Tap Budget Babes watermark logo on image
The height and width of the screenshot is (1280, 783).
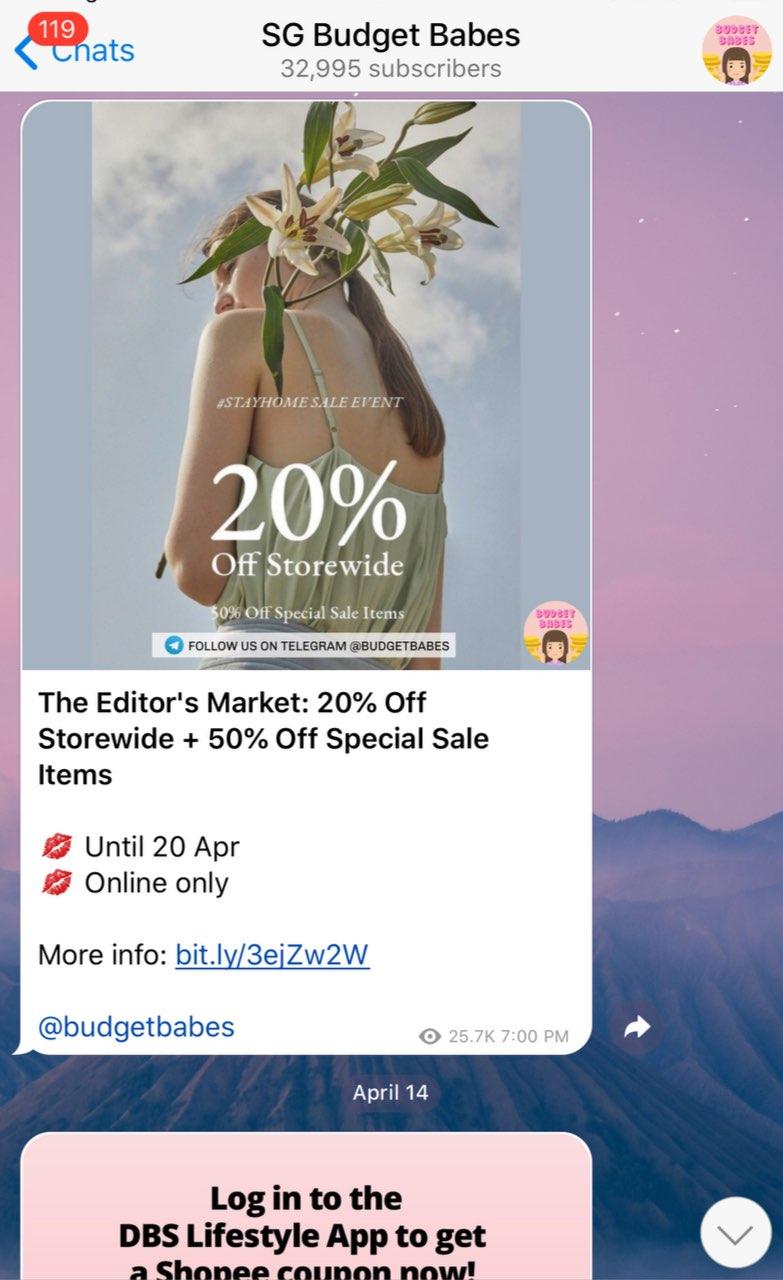tap(555, 633)
